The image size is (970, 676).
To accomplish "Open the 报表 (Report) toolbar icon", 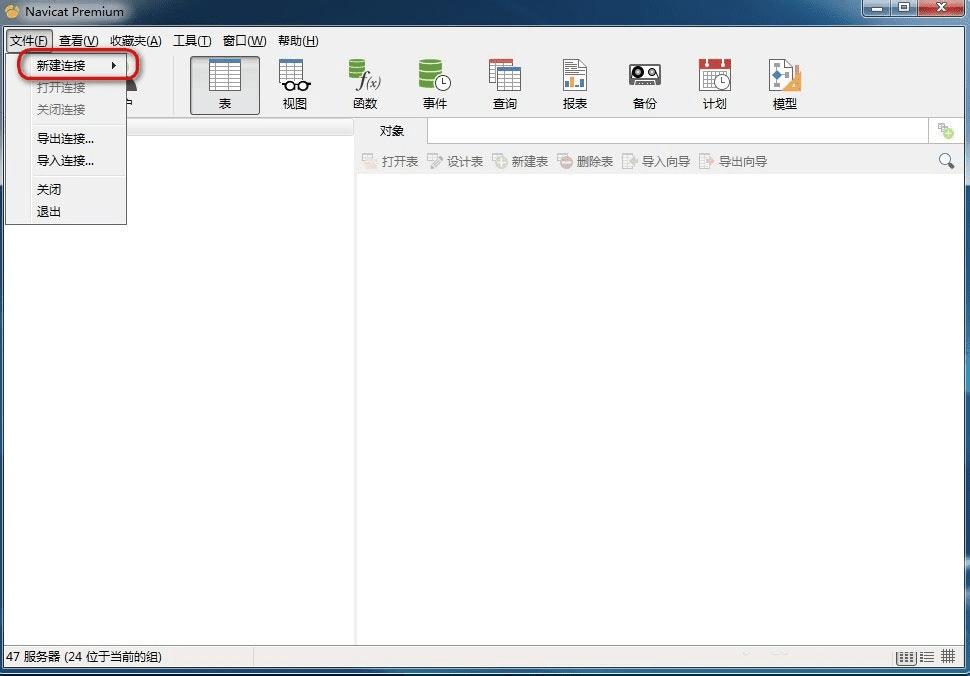I will (x=575, y=85).
